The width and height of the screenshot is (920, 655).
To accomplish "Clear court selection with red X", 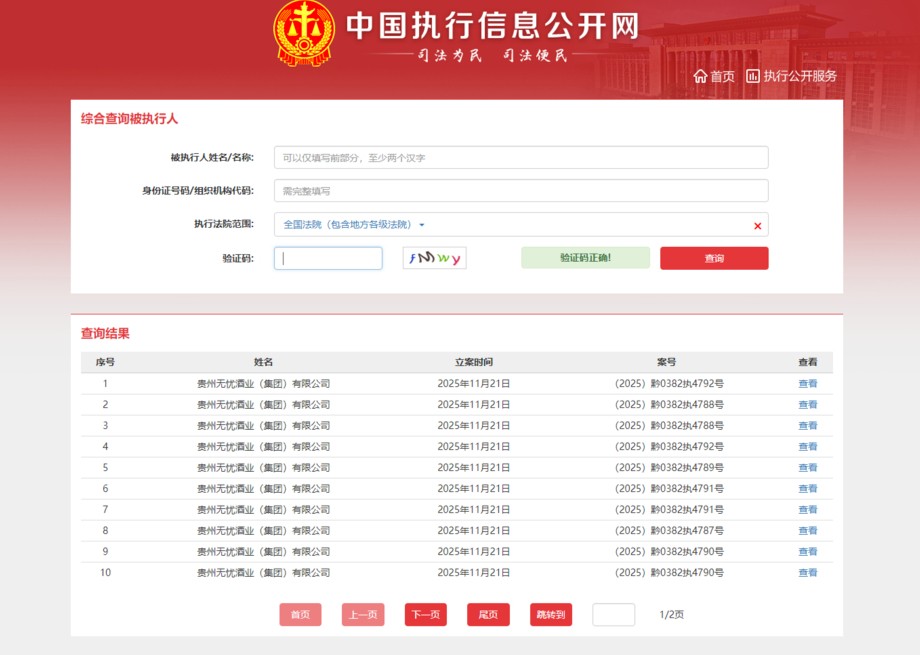I will tap(757, 226).
